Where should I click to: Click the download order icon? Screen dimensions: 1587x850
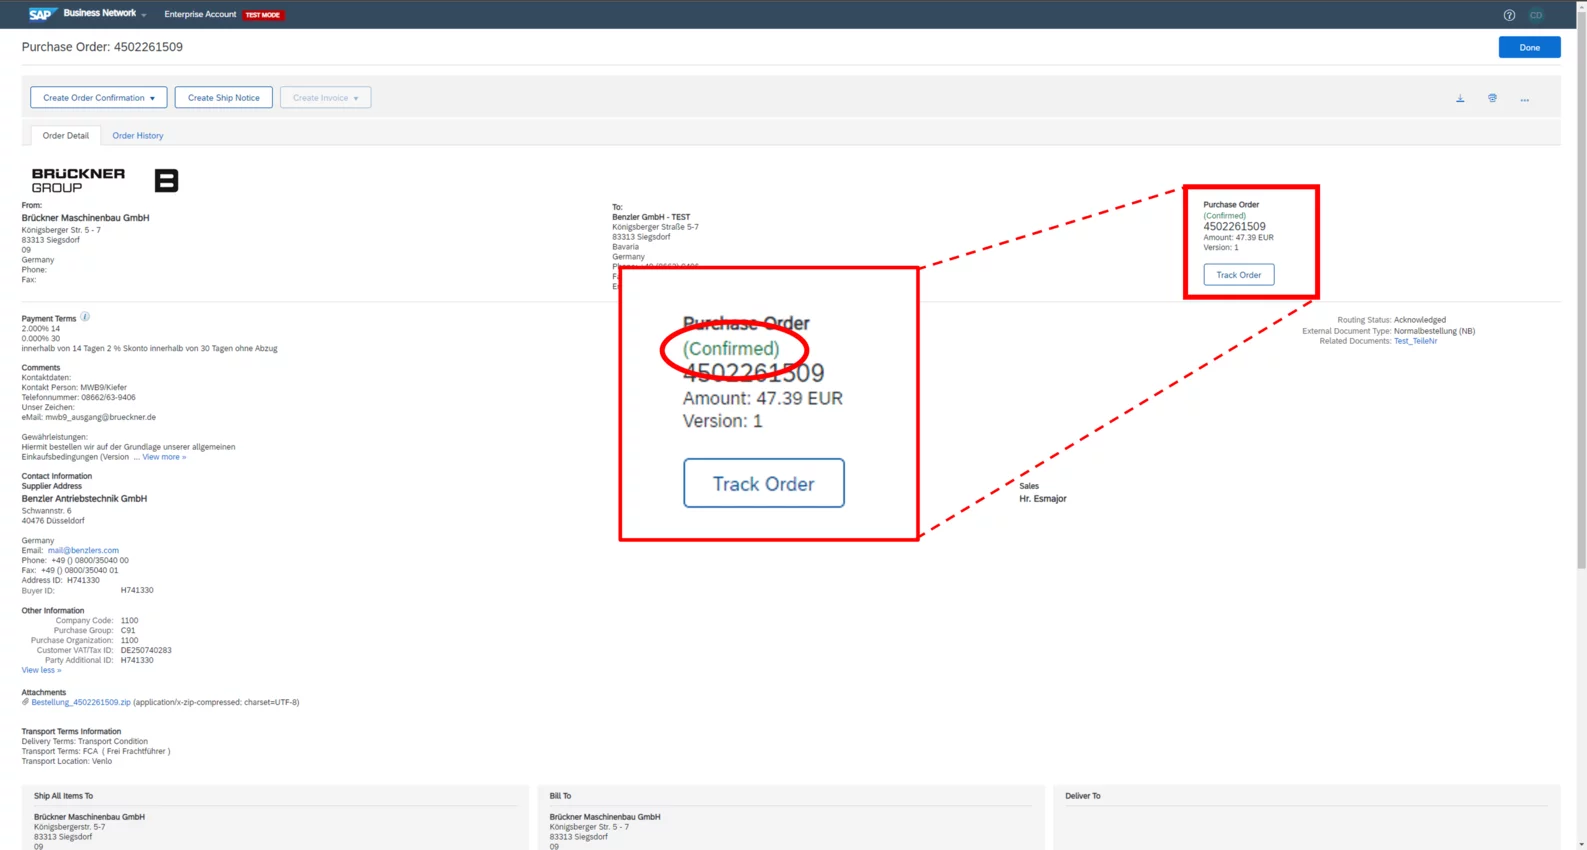pos(1460,98)
